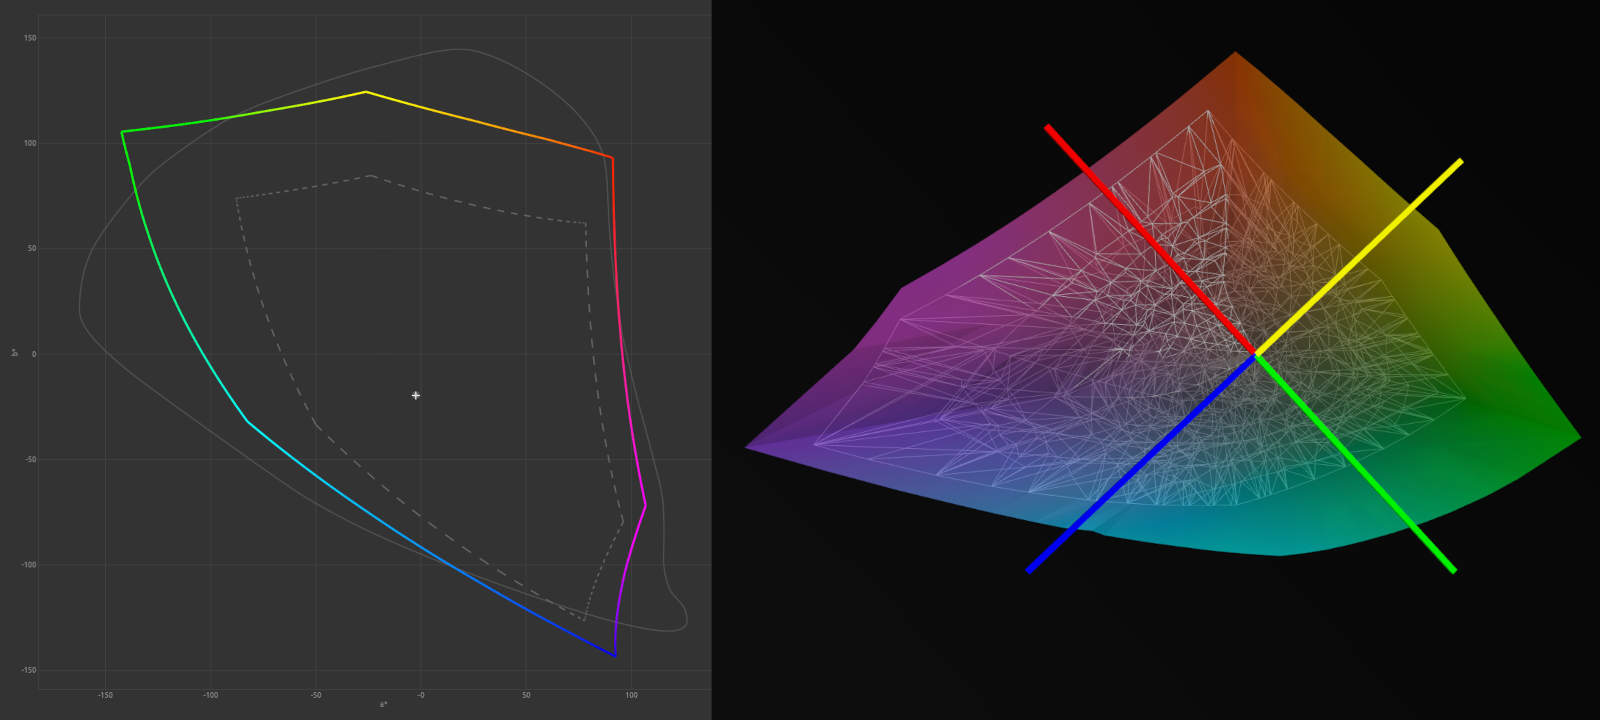Click the outer end of the green 3D axis
The image size is (1600, 720).
point(1454,571)
